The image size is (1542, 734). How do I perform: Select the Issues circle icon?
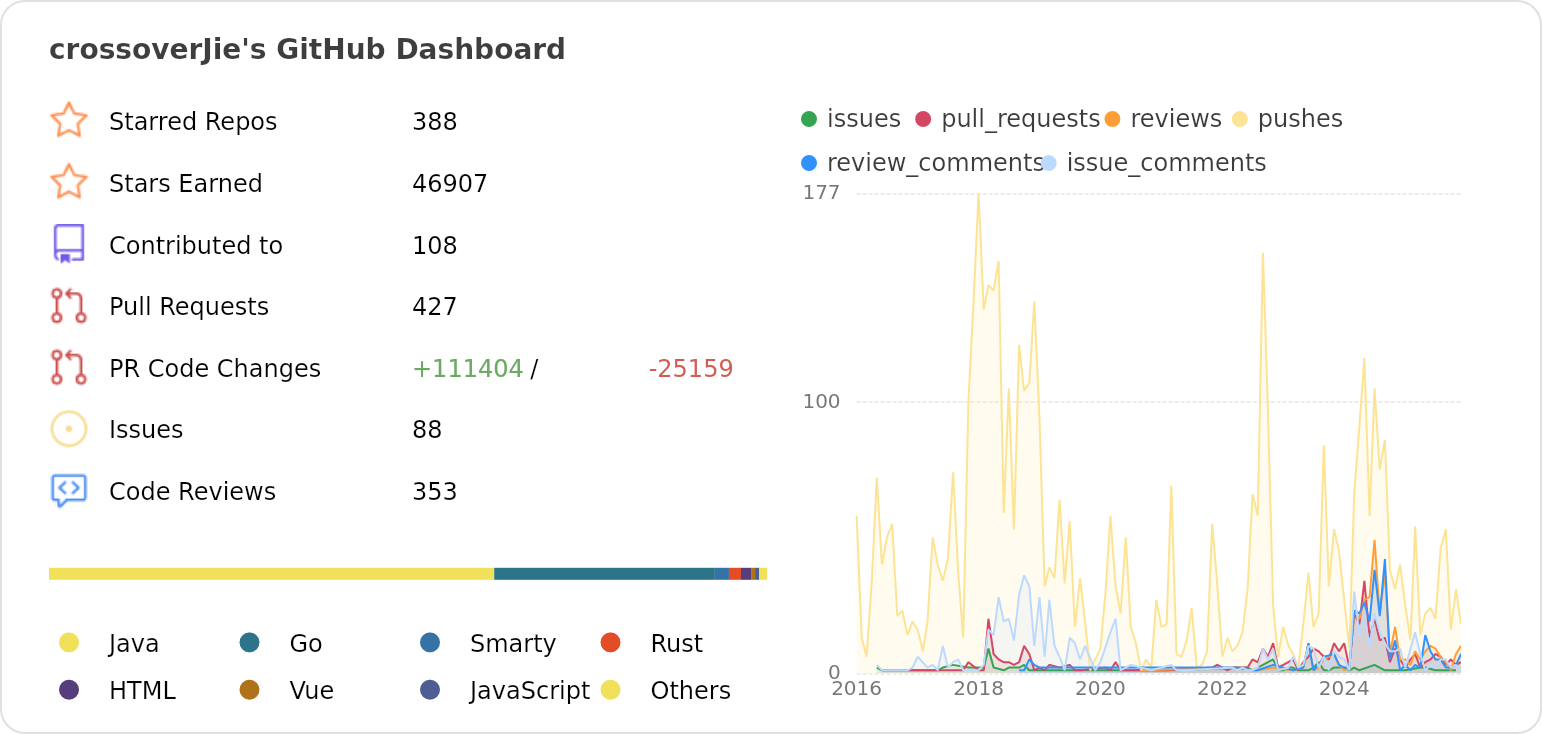coord(69,428)
